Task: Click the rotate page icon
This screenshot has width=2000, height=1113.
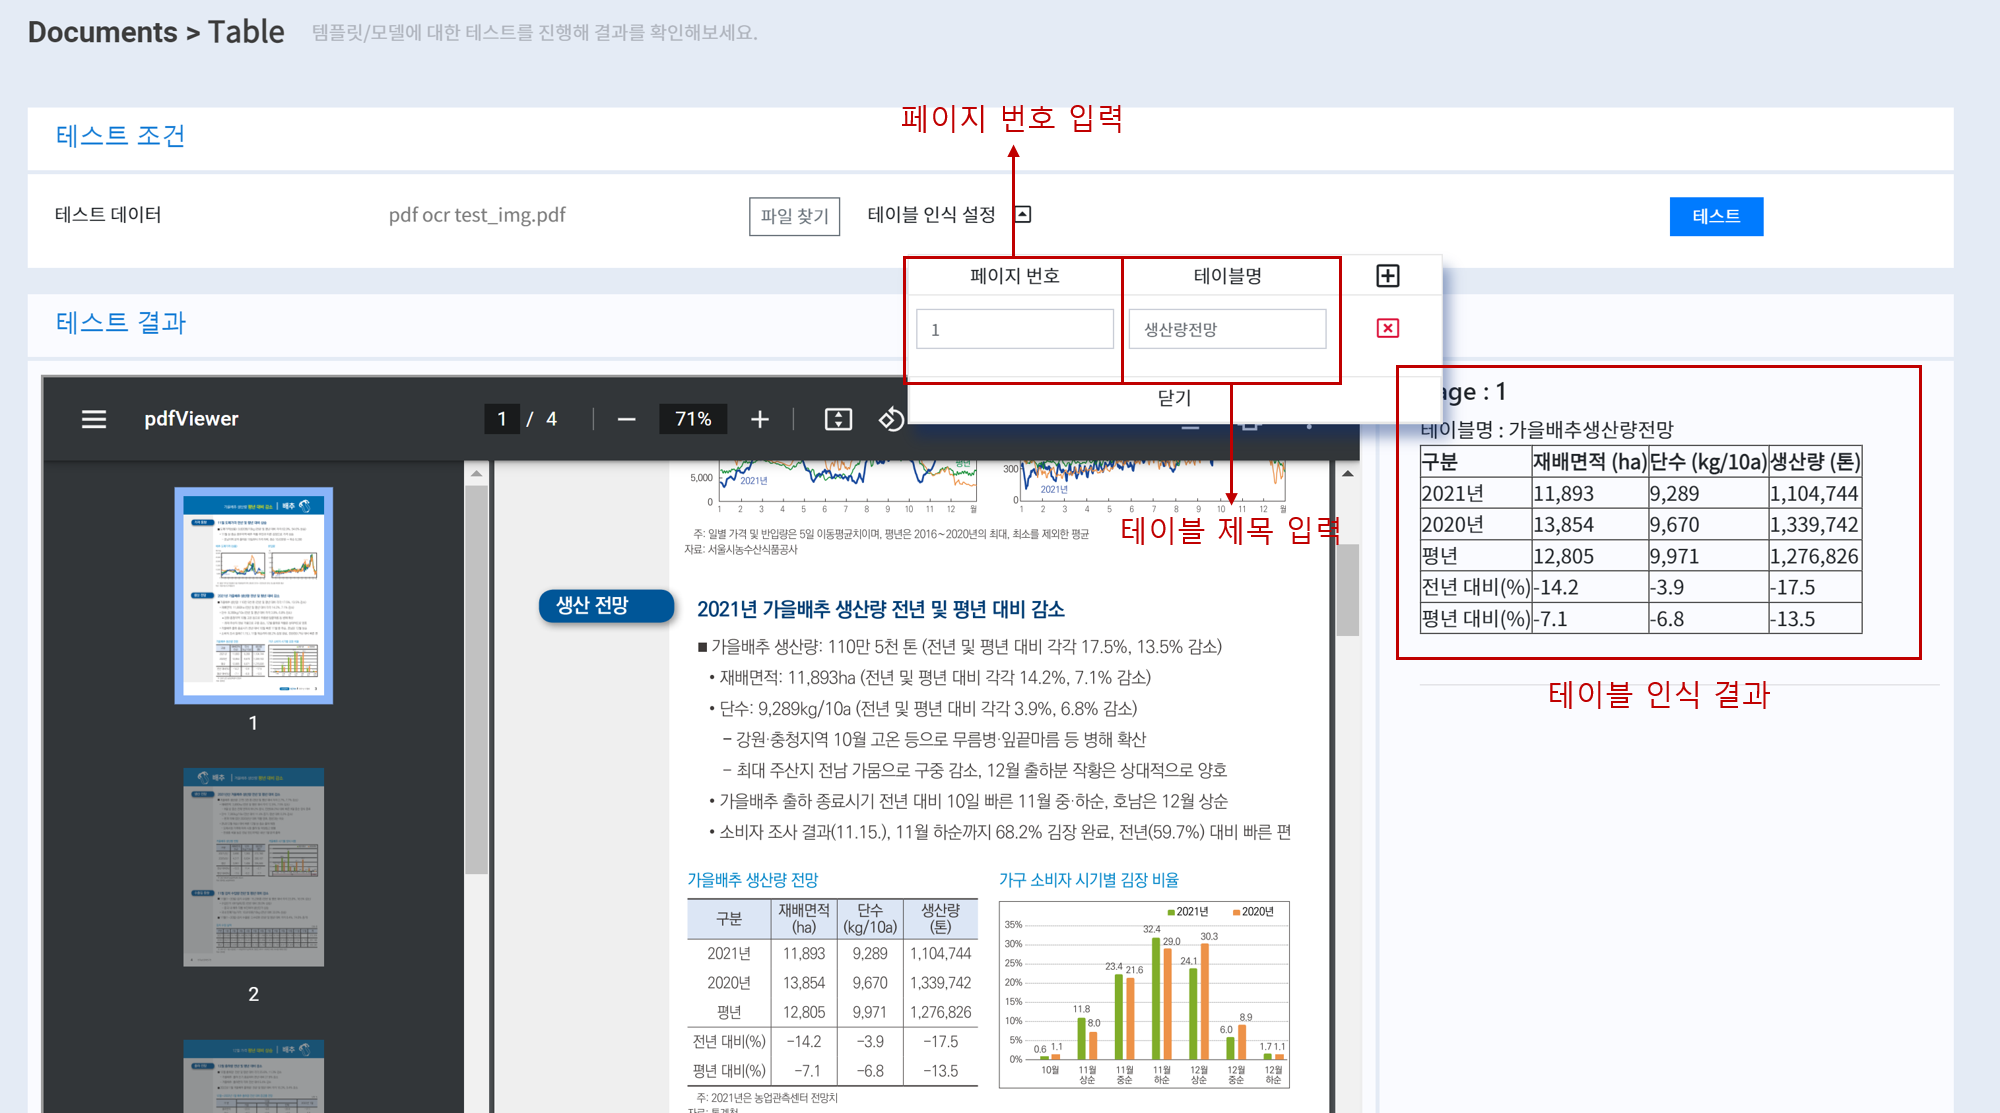Action: click(x=891, y=419)
